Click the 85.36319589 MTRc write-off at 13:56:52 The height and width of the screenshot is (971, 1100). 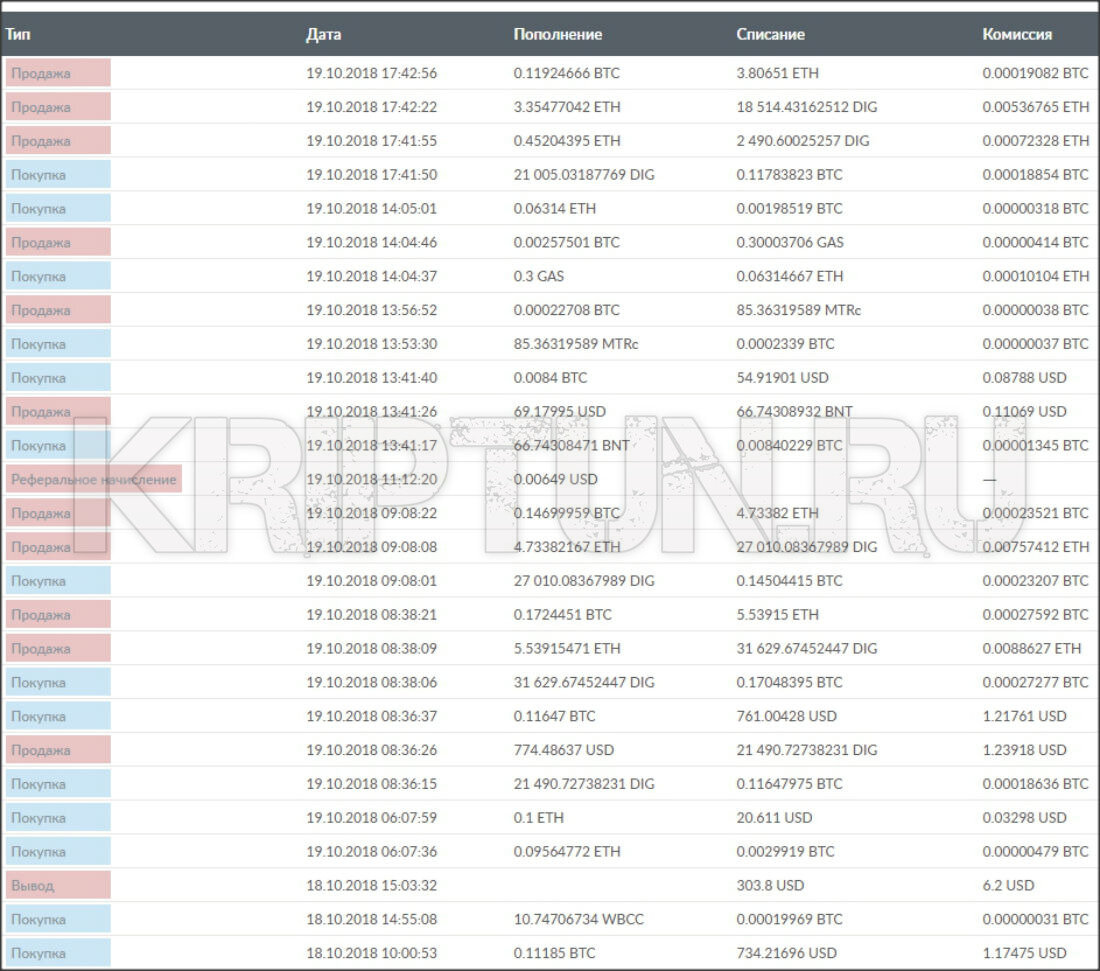click(798, 310)
